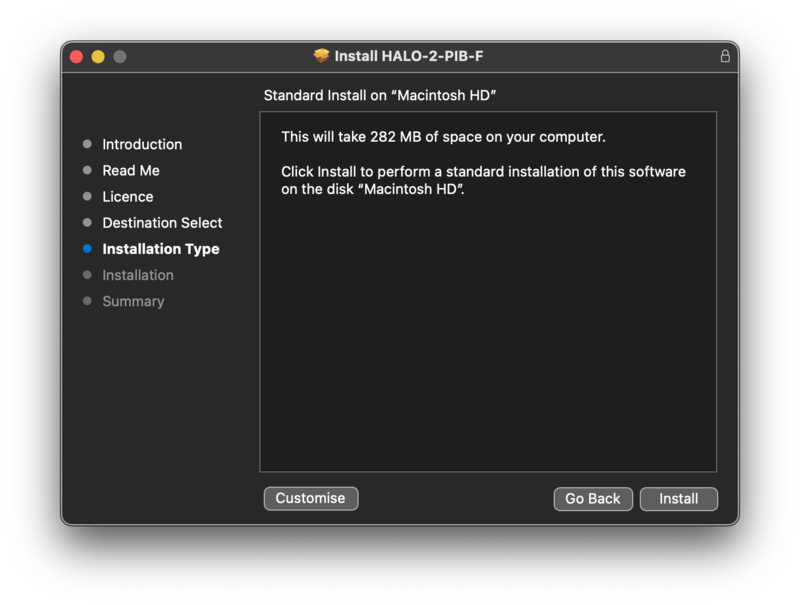Click the padlock icon in the title bar
Image resolution: width=800 pixels, height=606 pixels.
725,56
